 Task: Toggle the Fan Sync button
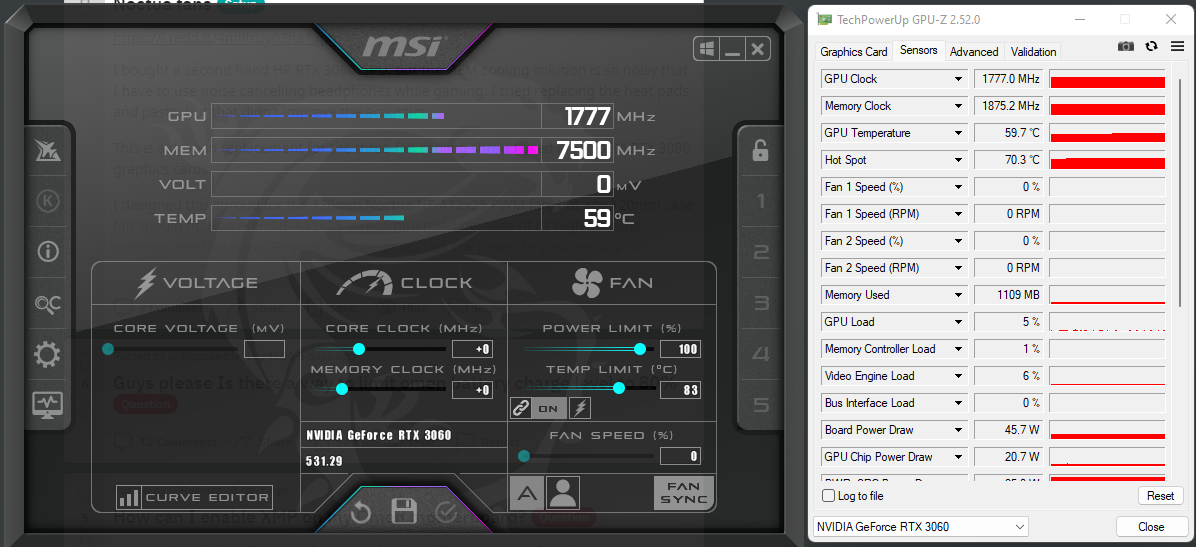pyautogui.click(x=683, y=493)
